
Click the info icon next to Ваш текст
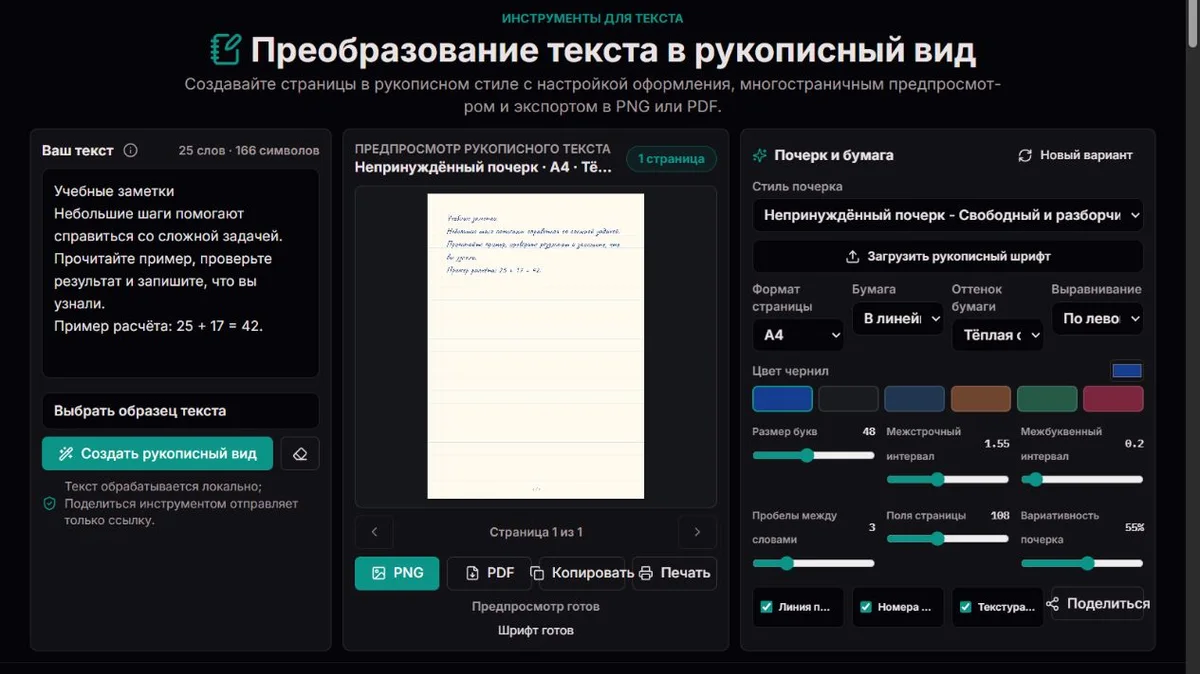(130, 151)
